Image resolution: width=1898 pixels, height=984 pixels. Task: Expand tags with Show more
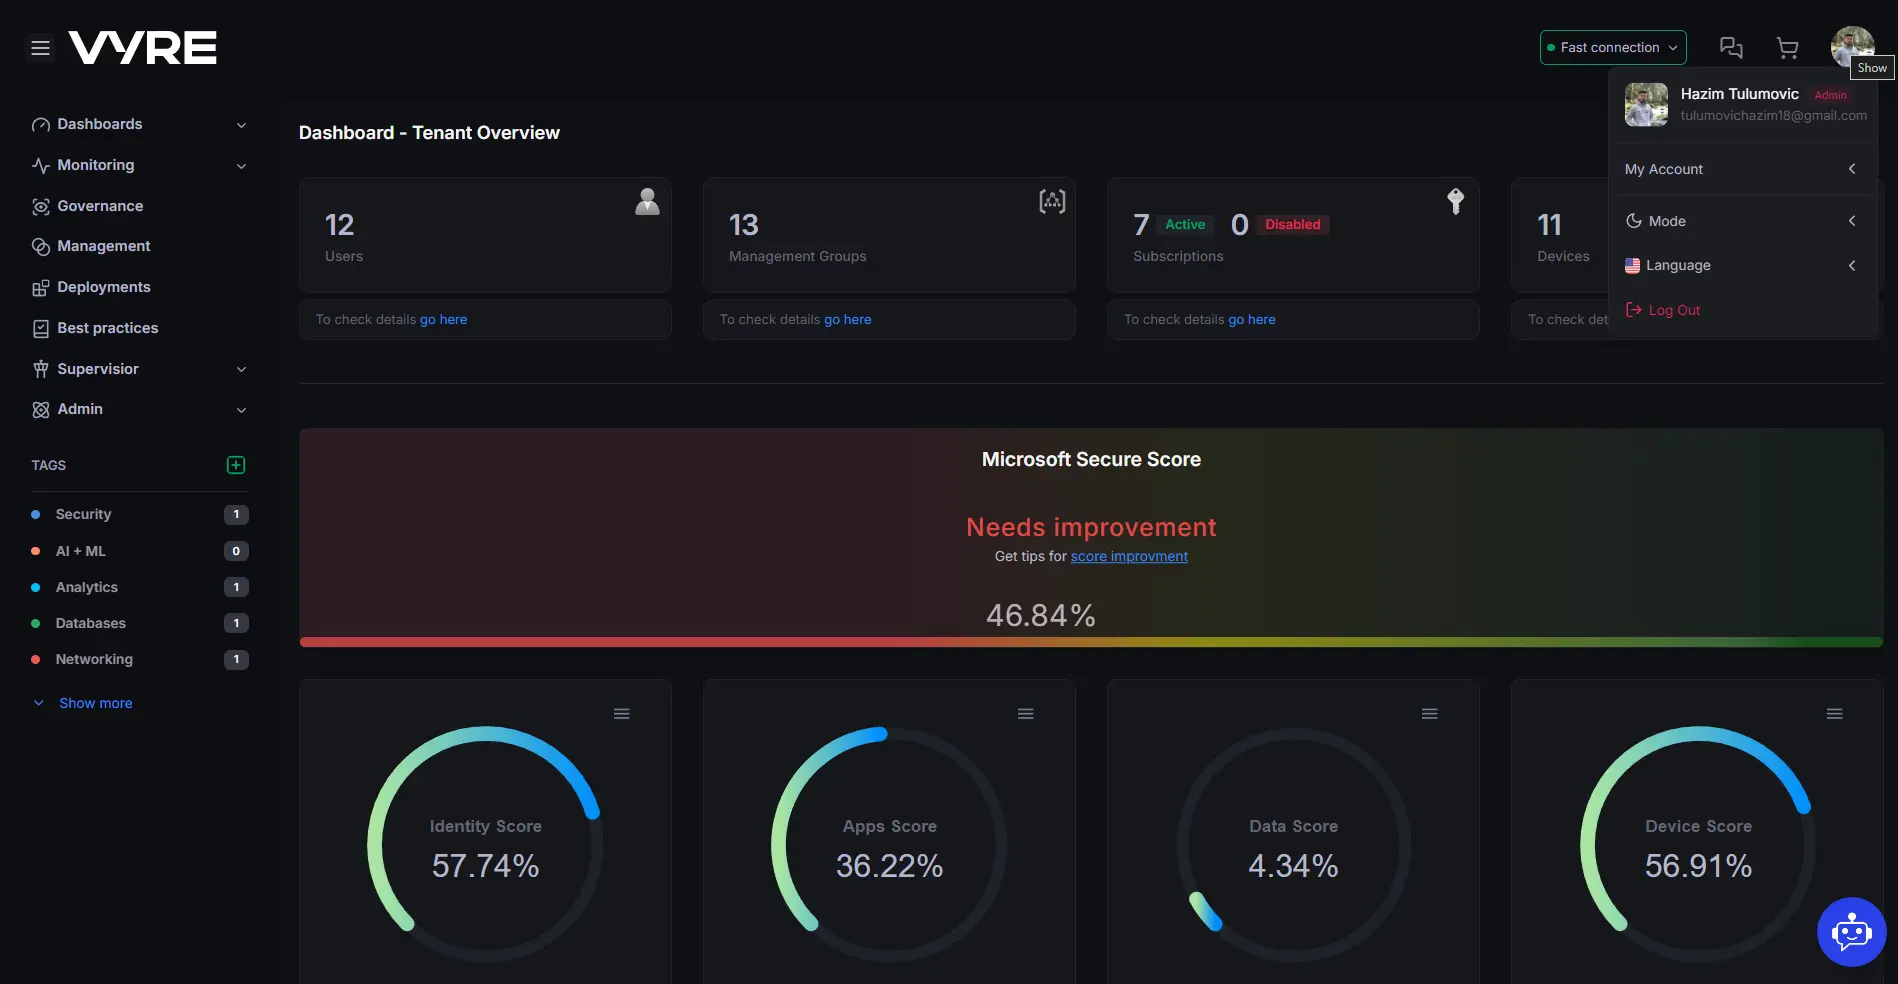(x=96, y=703)
